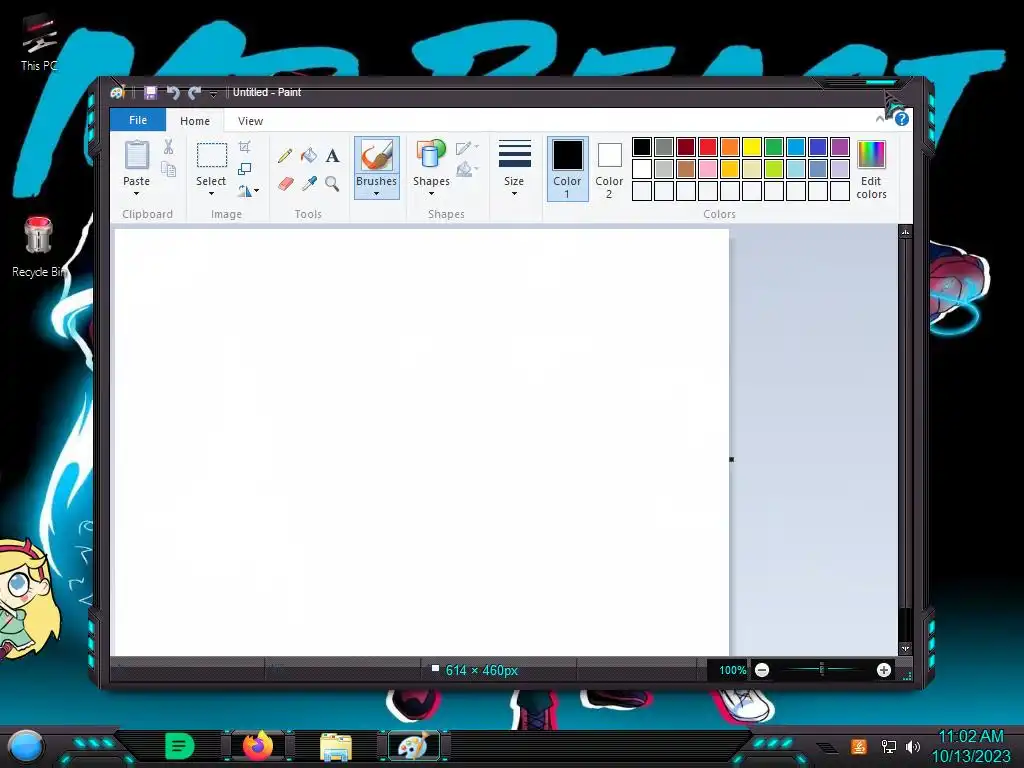Select the Text tool

click(x=332, y=155)
